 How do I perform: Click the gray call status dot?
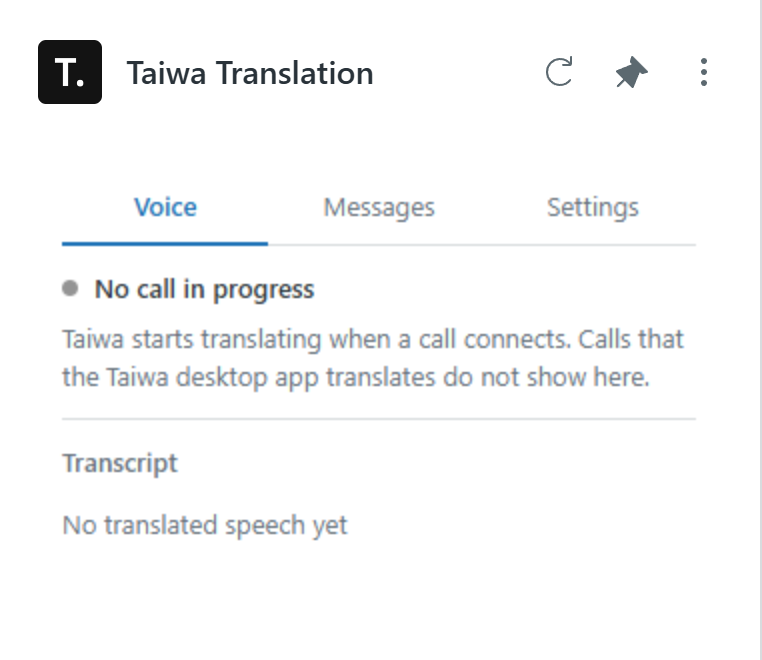[x=70, y=288]
